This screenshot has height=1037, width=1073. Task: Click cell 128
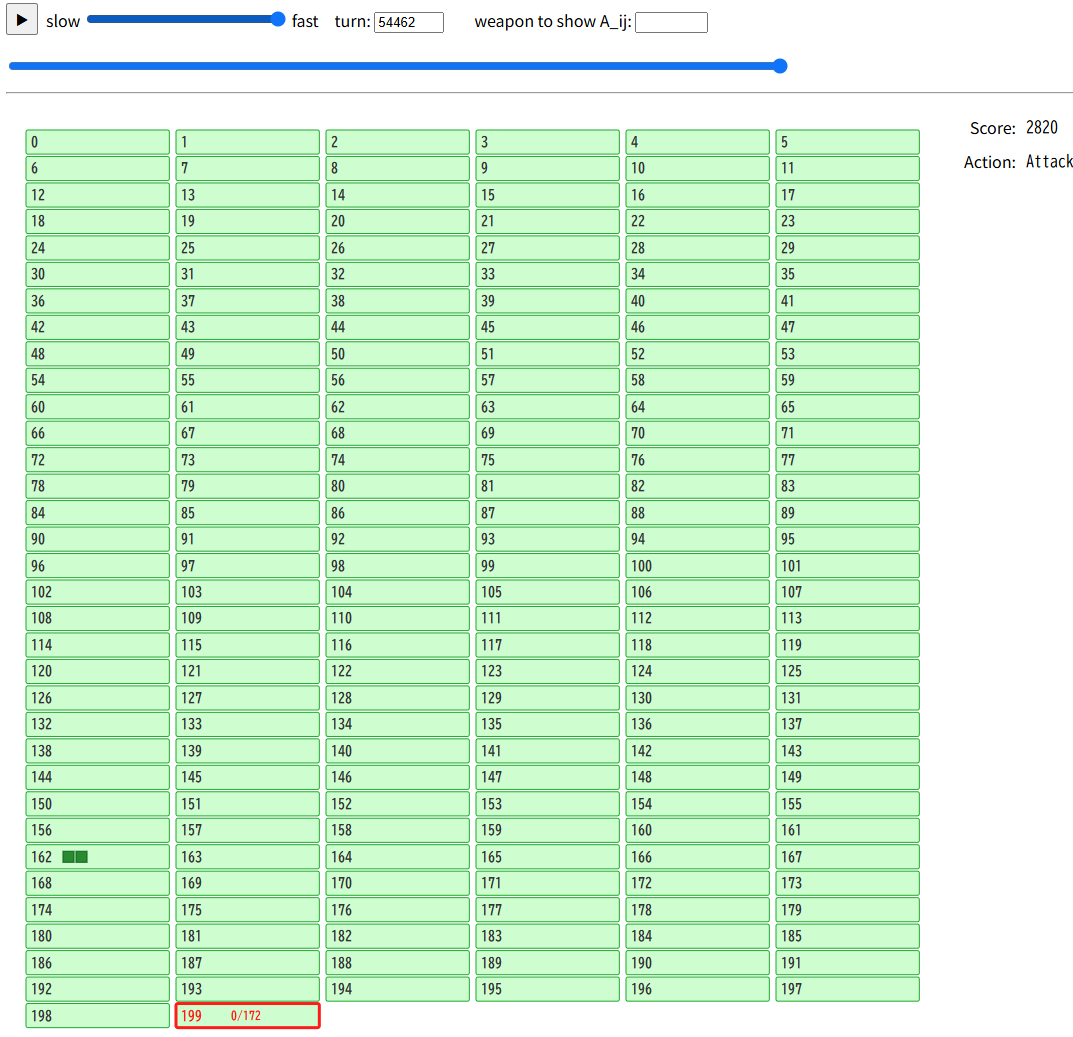tap(398, 698)
